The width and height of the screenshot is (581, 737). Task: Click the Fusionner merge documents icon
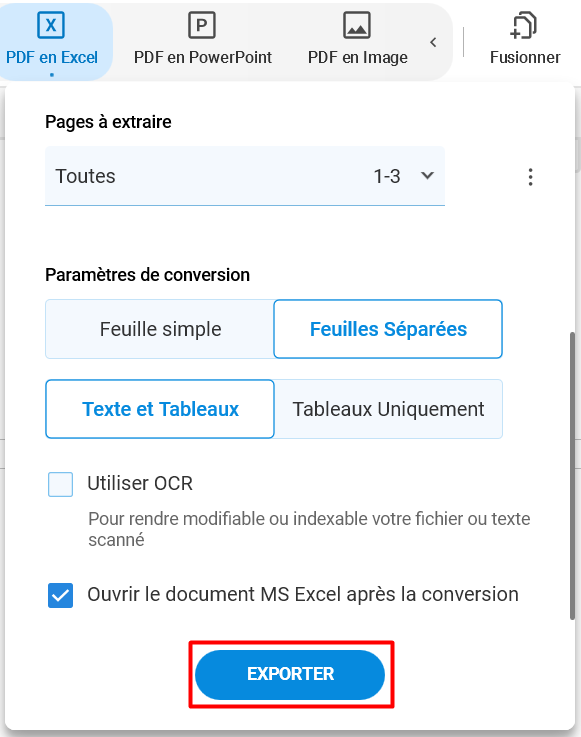524,25
